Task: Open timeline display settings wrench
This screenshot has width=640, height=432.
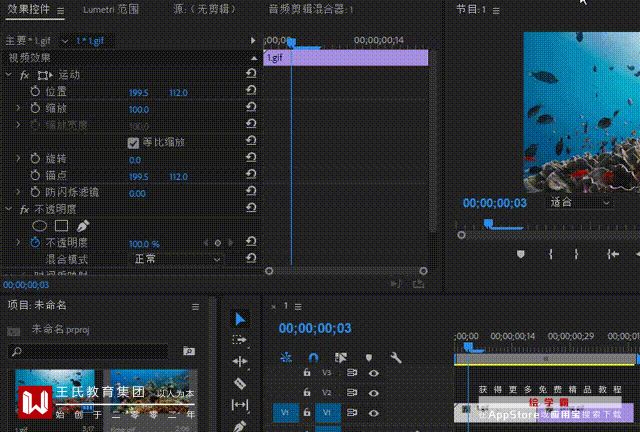Action: click(x=396, y=358)
